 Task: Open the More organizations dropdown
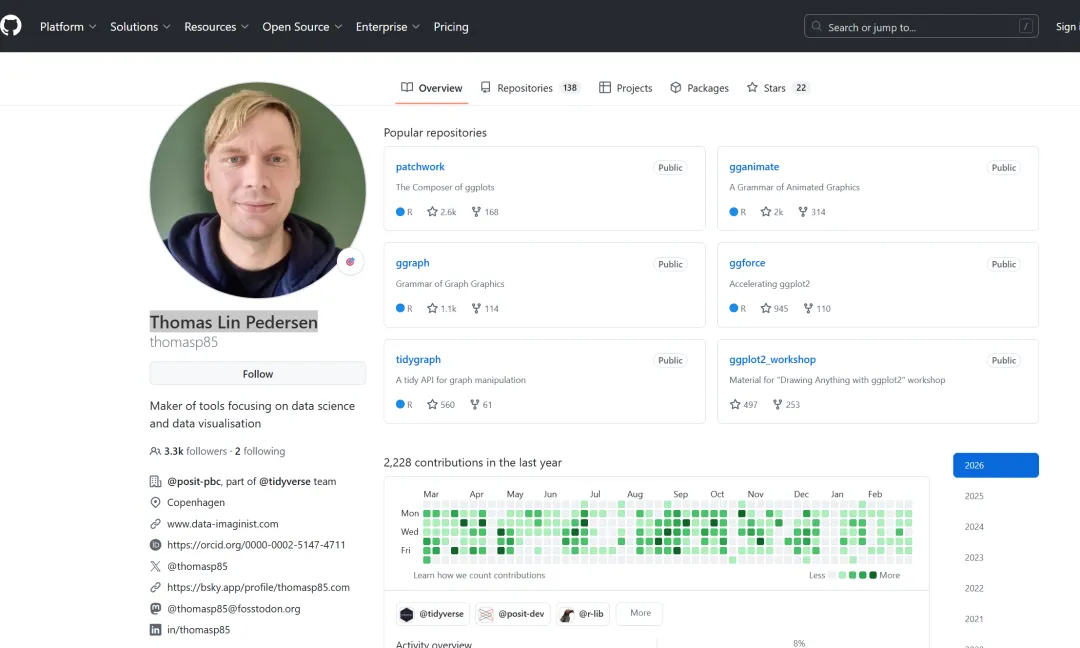tap(640, 613)
